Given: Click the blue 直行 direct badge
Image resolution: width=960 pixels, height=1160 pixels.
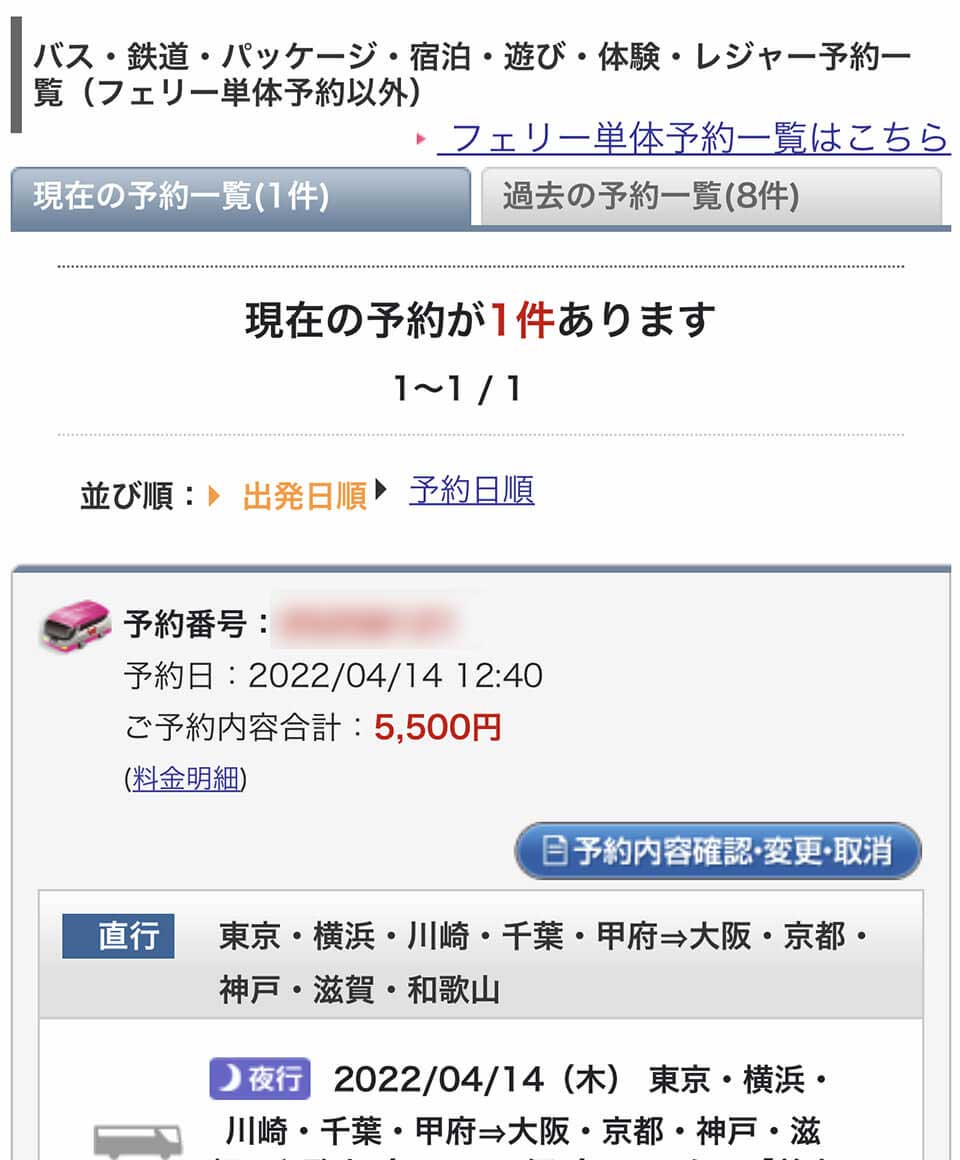Looking at the screenshot, I should click(118, 936).
